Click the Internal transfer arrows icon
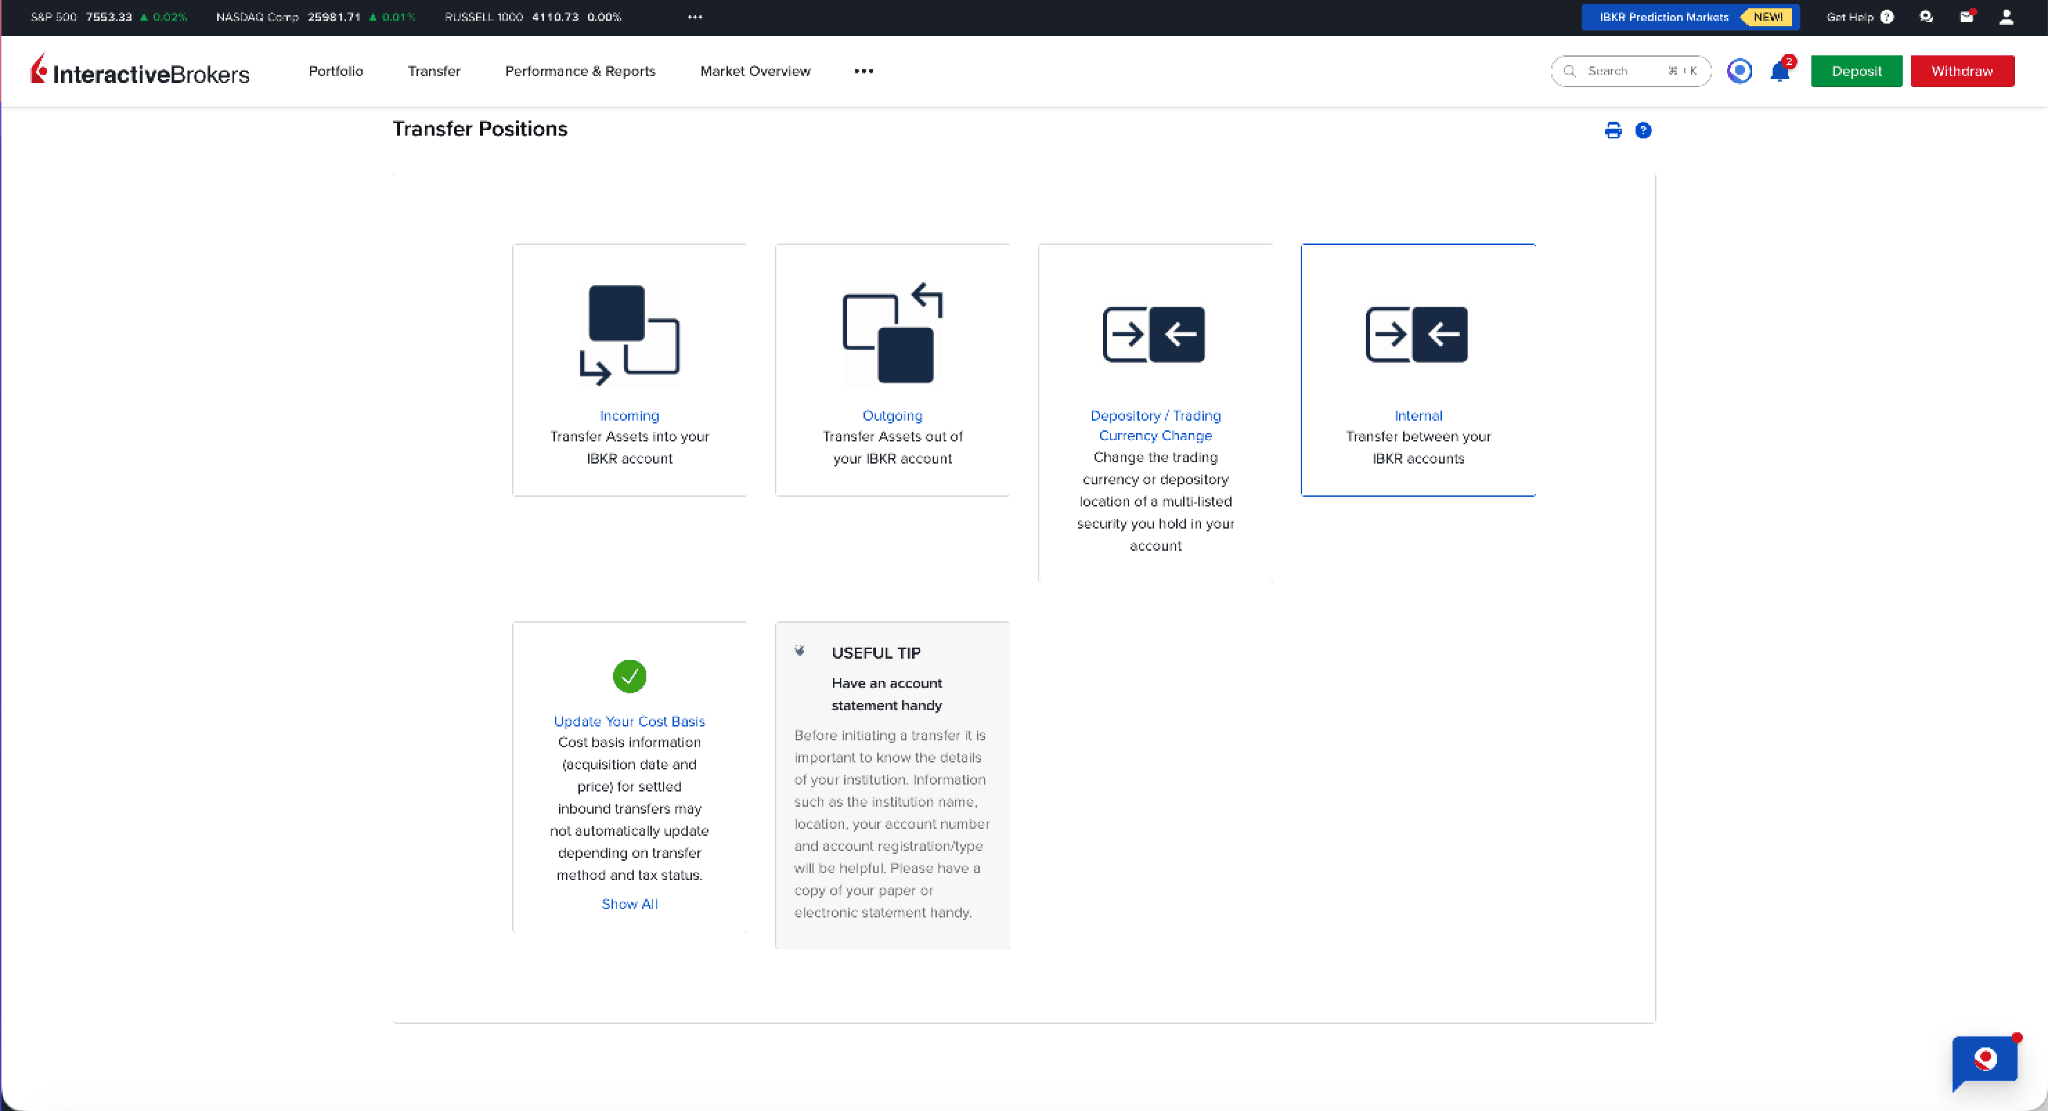 tap(1417, 334)
